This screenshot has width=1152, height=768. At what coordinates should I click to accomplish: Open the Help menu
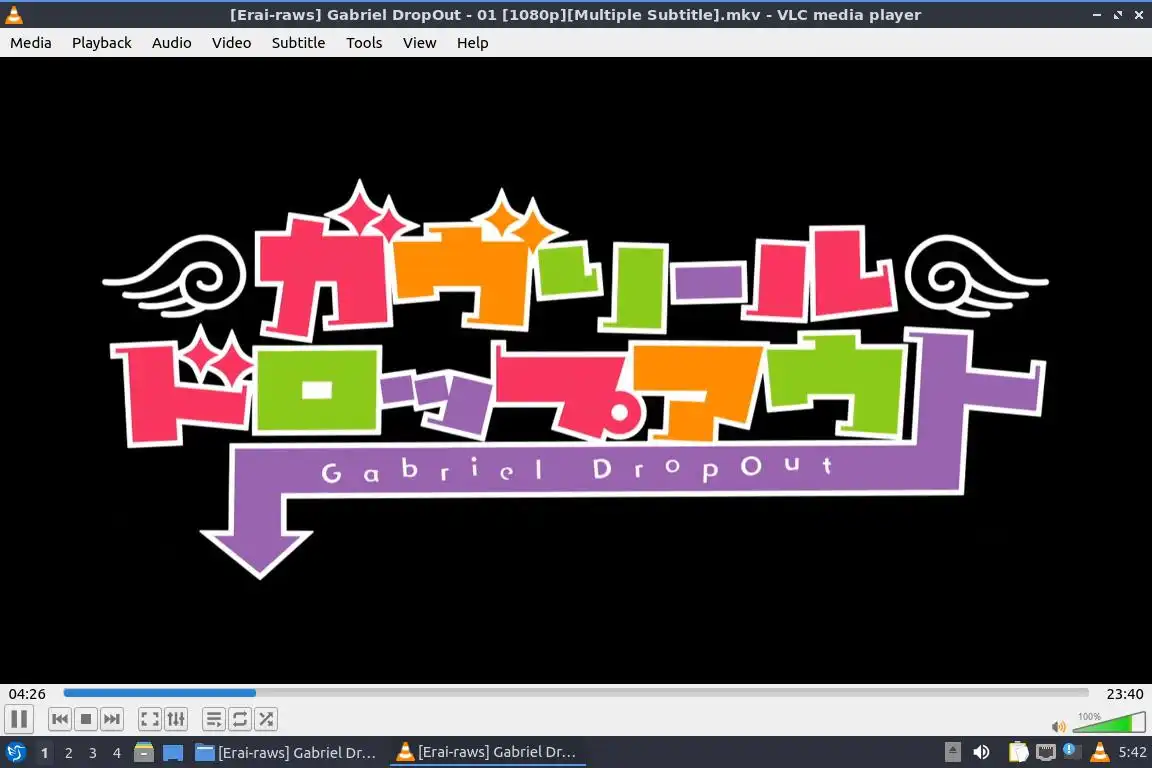472,43
